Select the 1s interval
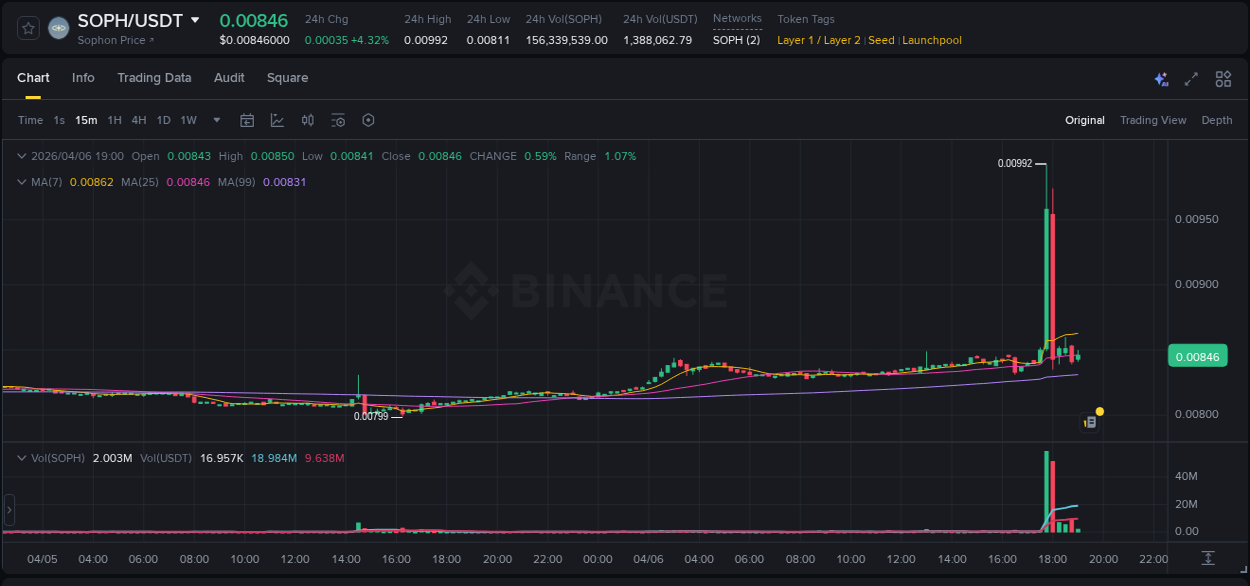Screen dimensions: 1250x586 tap(59, 120)
